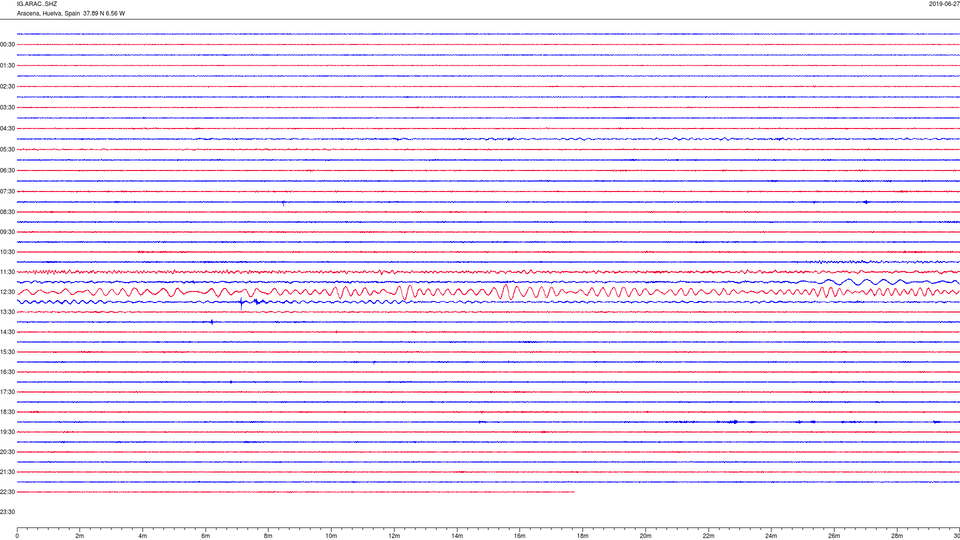Select the 16:30 time label
This screenshot has width=960, height=540.
point(7,372)
